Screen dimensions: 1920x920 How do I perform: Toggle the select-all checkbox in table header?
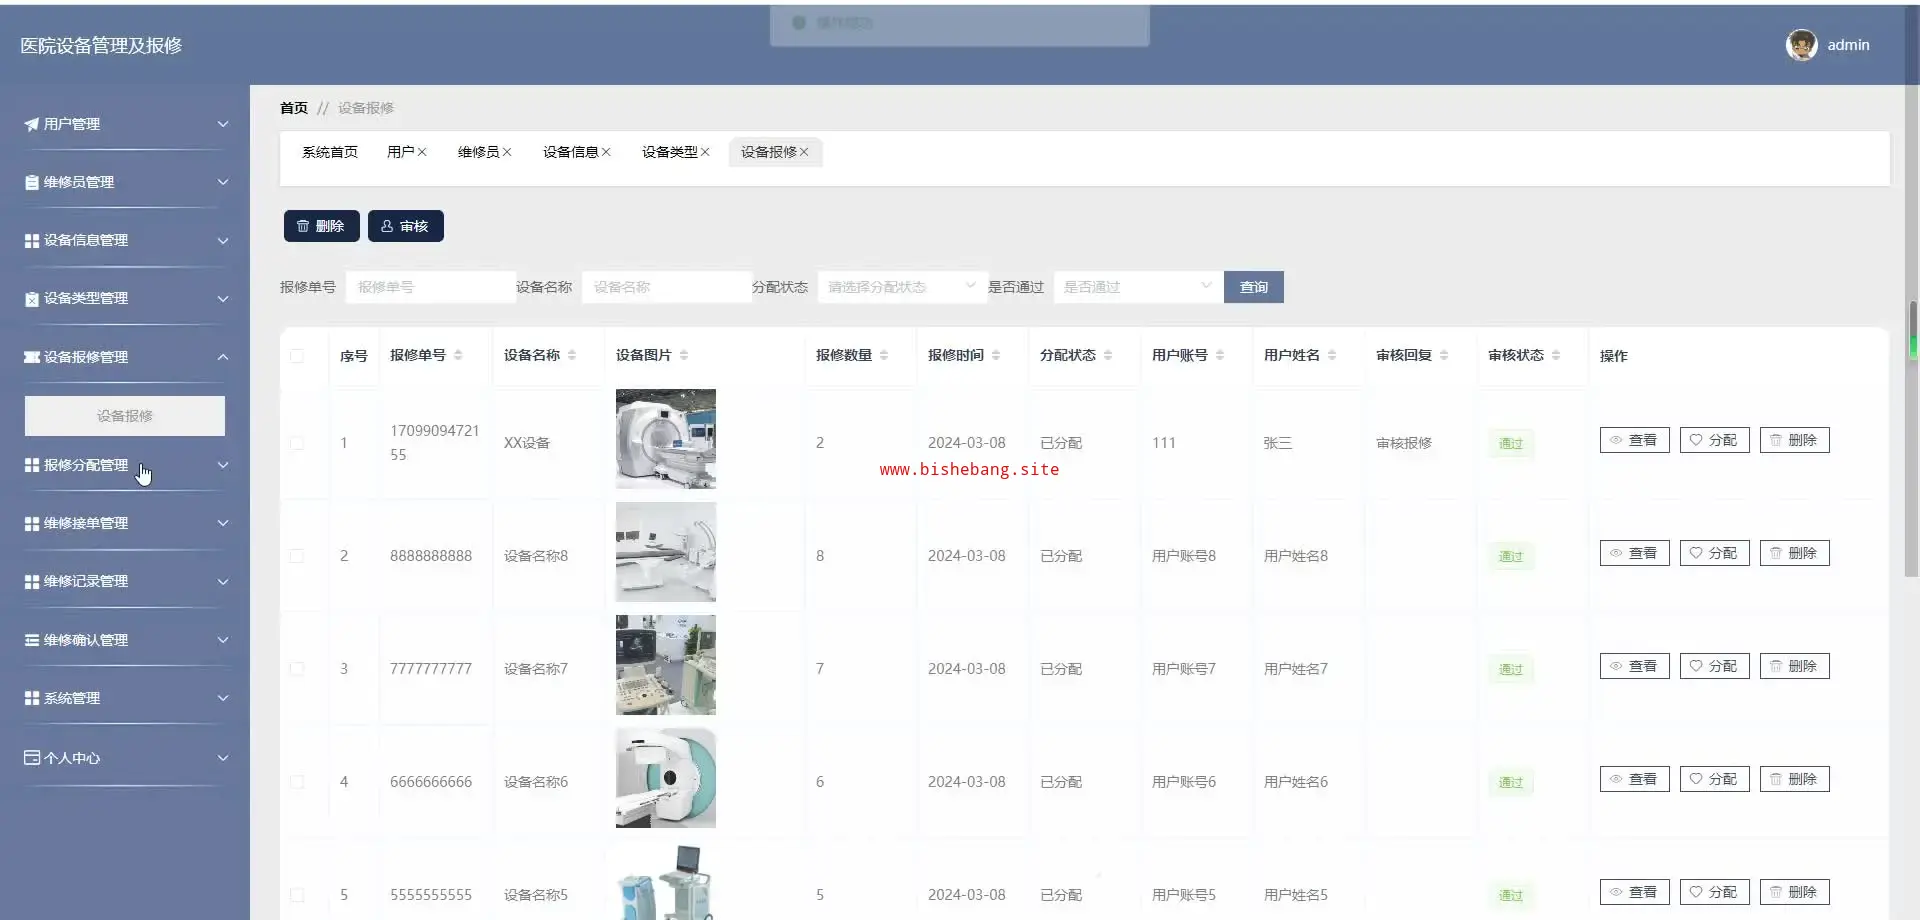(297, 356)
